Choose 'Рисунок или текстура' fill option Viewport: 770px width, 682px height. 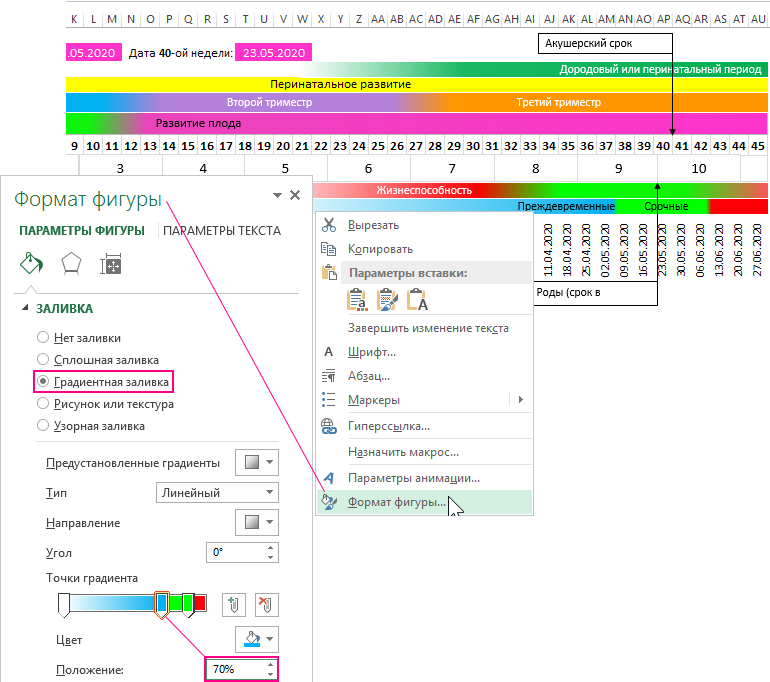pos(43,404)
